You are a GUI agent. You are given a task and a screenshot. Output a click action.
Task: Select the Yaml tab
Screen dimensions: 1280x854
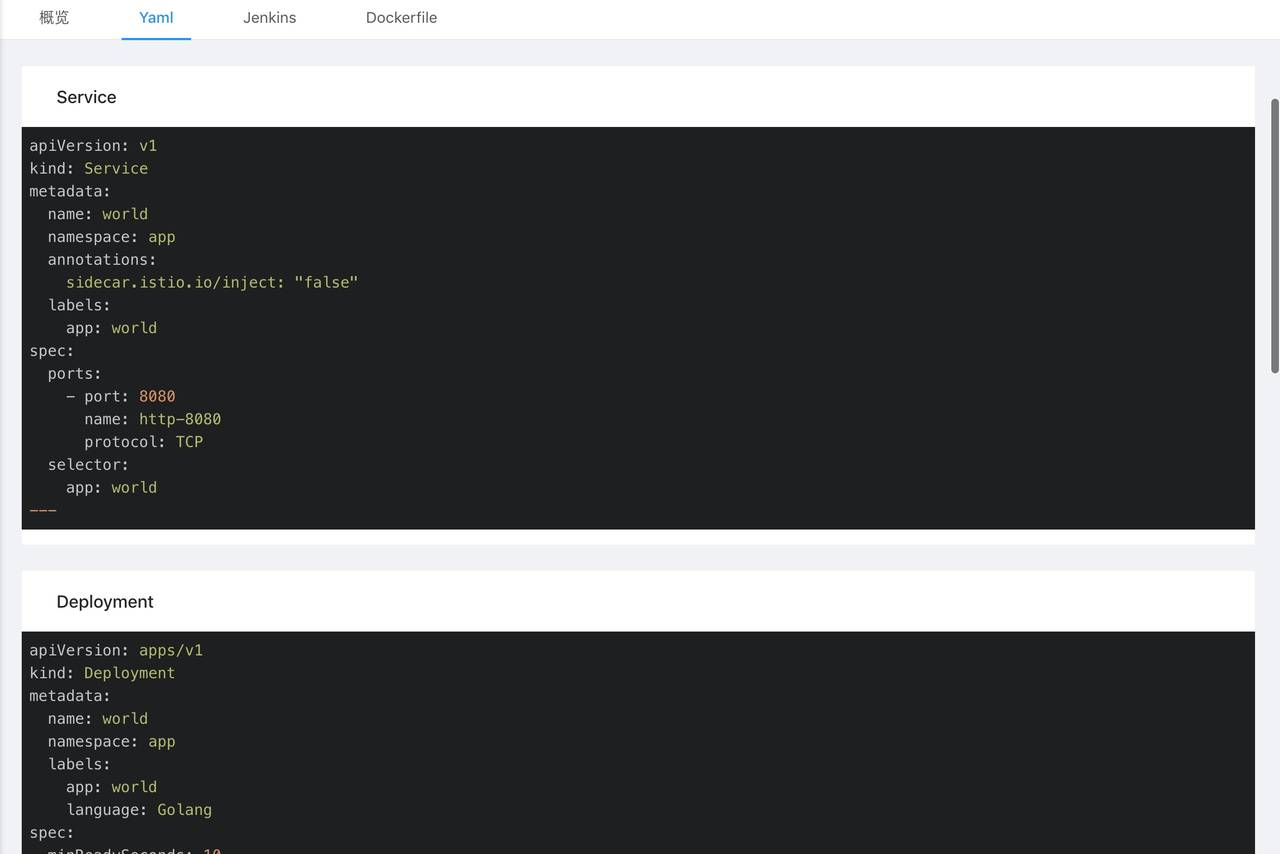(156, 18)
